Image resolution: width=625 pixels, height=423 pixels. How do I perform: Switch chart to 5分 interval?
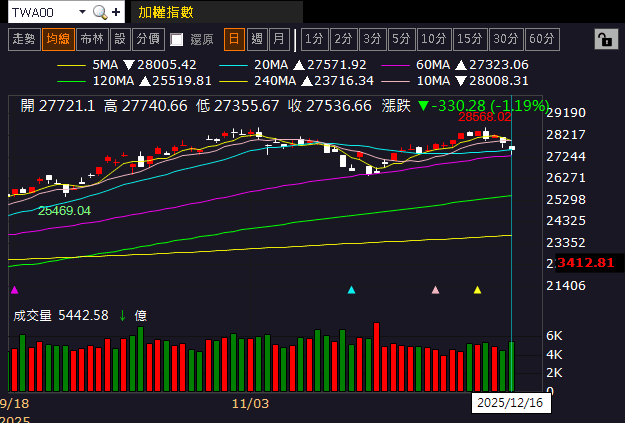pyautogui.click(x=402, y=39)
